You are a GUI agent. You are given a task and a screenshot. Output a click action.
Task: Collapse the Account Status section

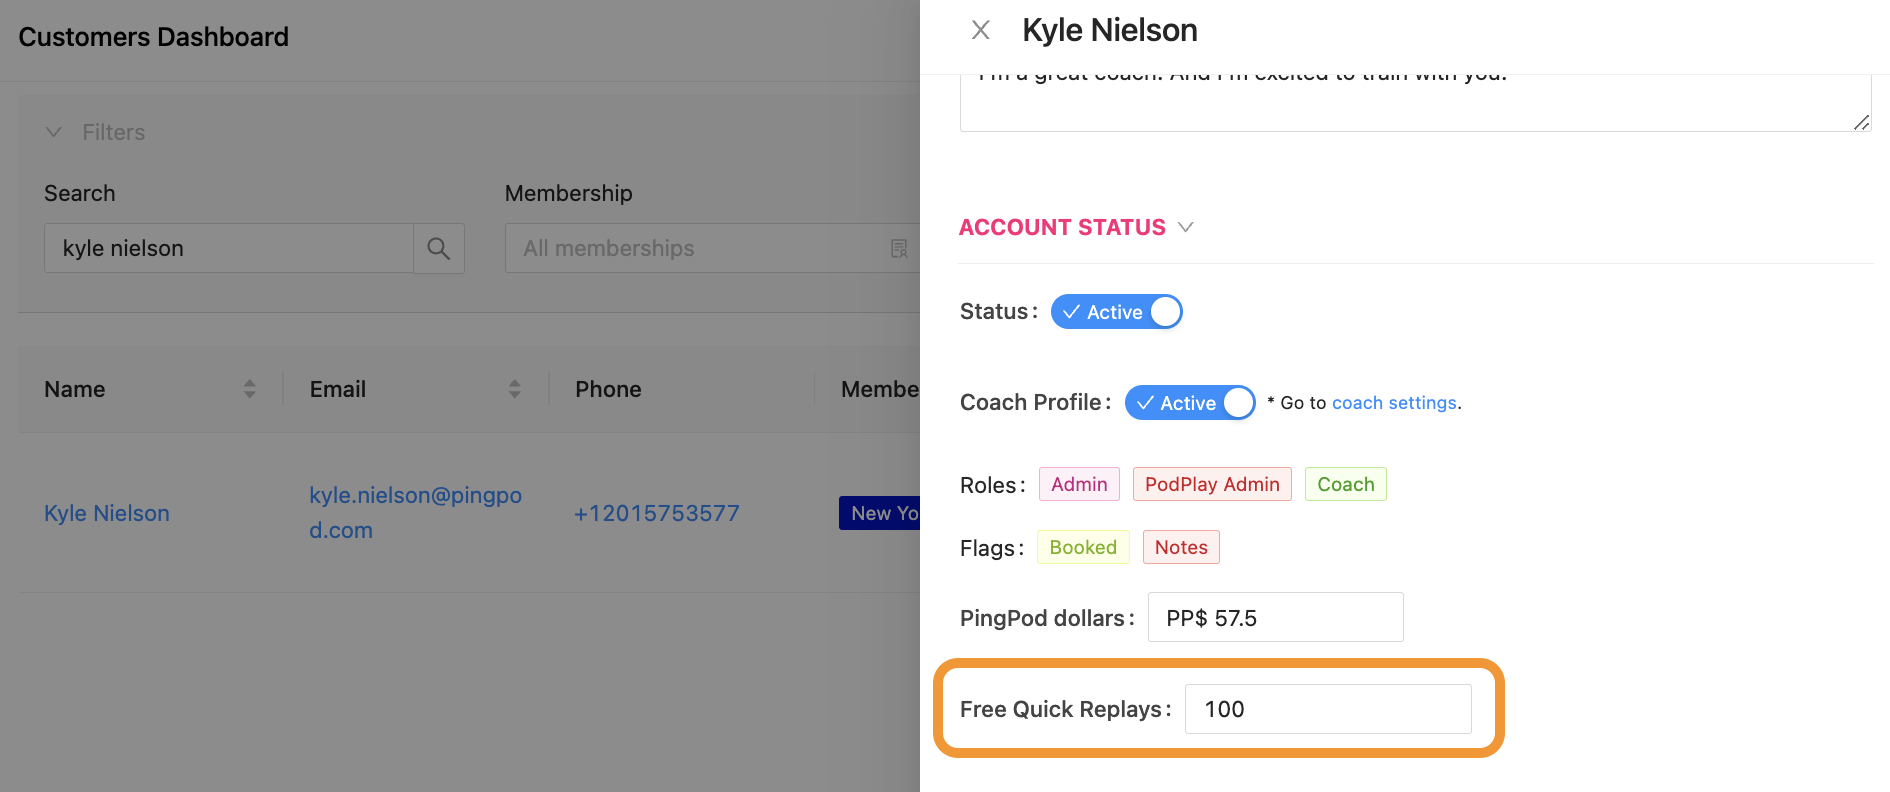tap(1186, 227)
